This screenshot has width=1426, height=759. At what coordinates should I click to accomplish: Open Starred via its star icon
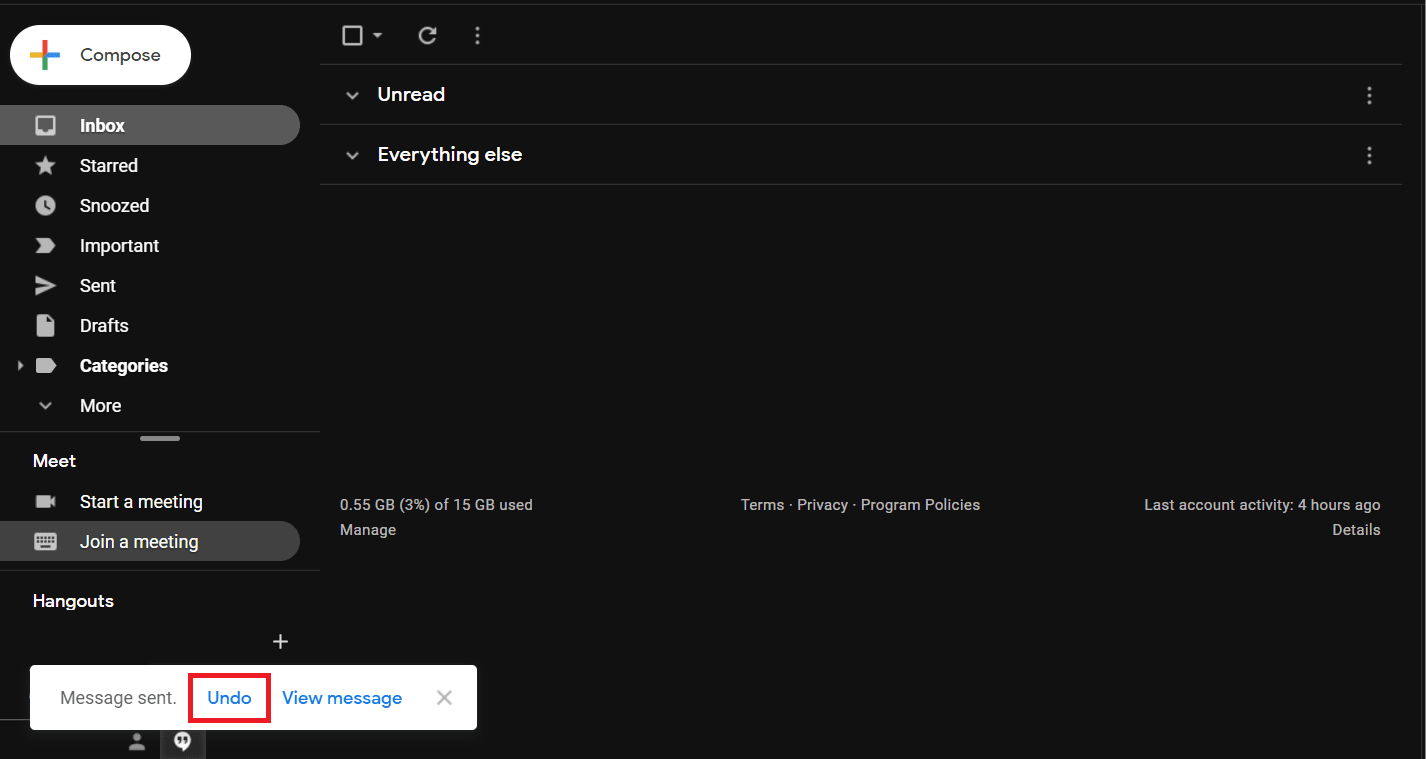coord(45,165)
